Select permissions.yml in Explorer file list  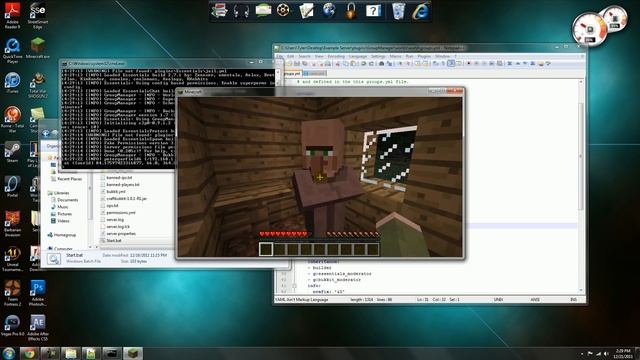[120, 213]
